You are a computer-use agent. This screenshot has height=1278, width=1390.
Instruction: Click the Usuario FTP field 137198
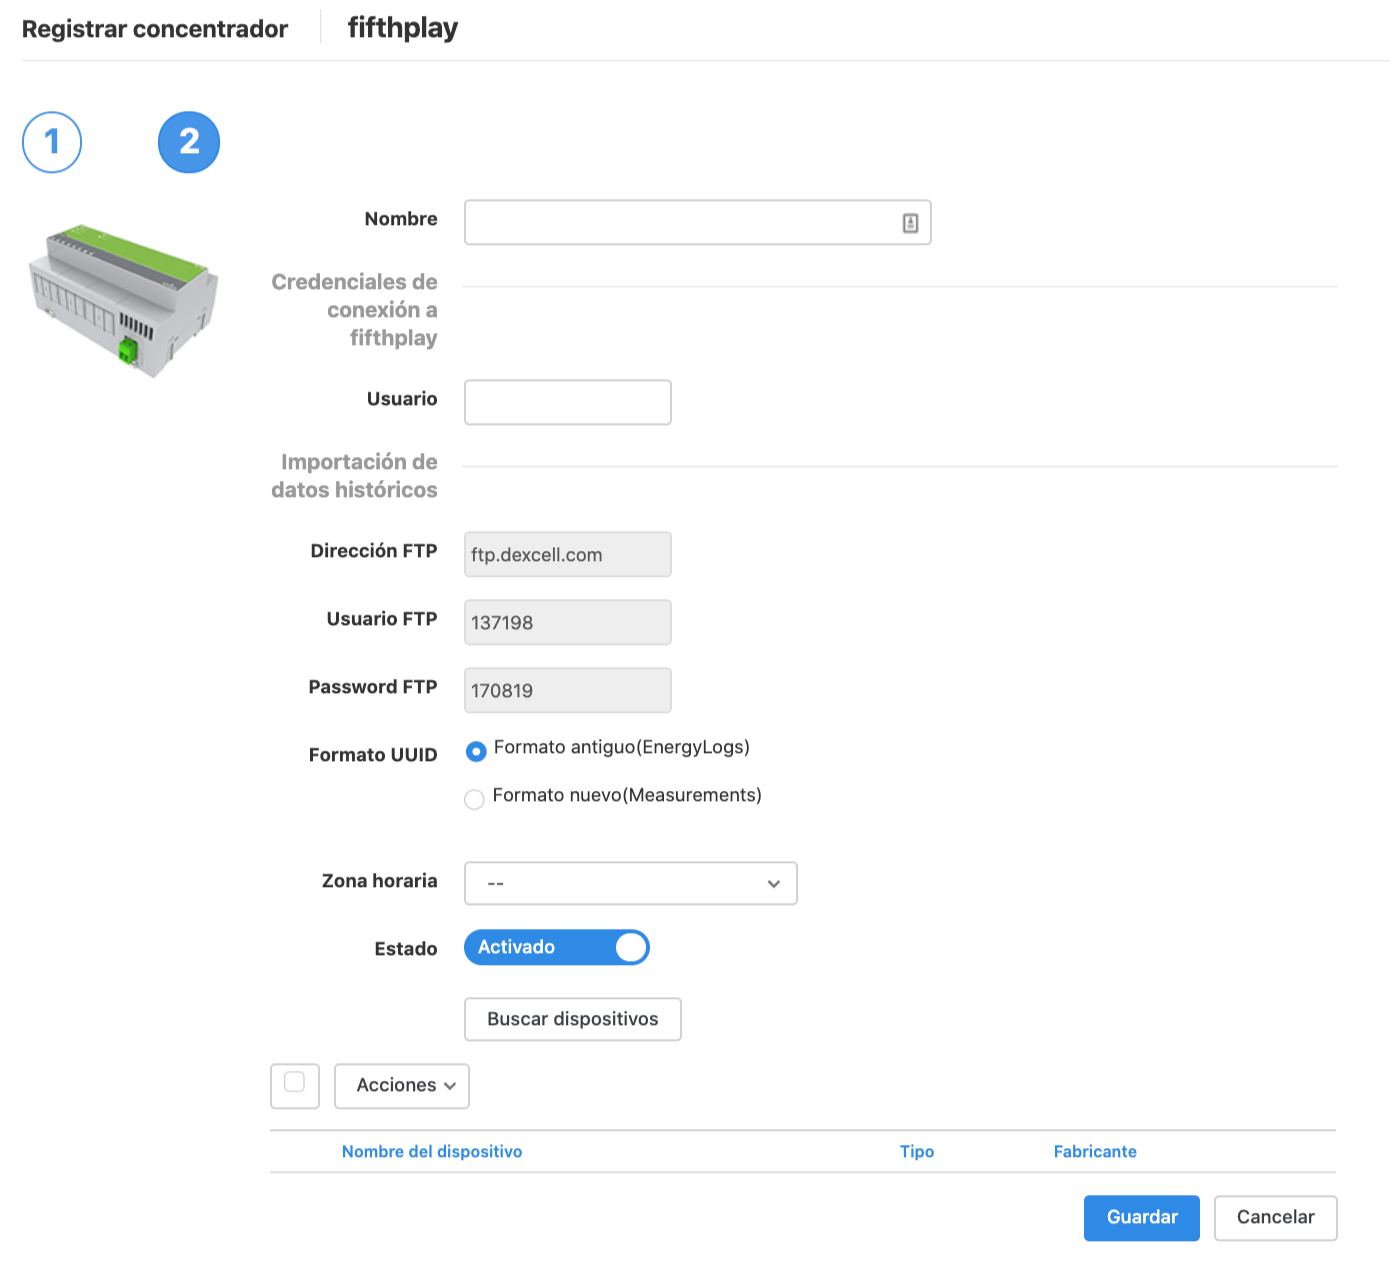point(568,622)
